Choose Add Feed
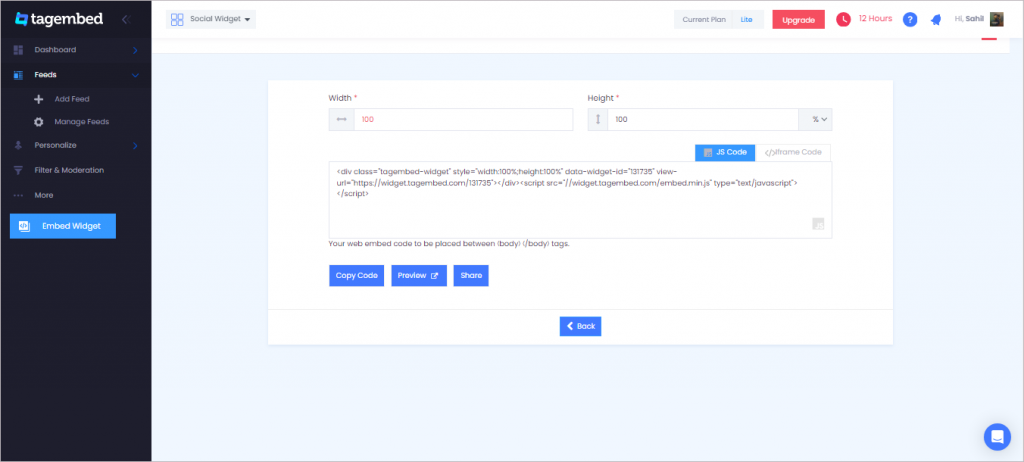 [x=72, y=99]
